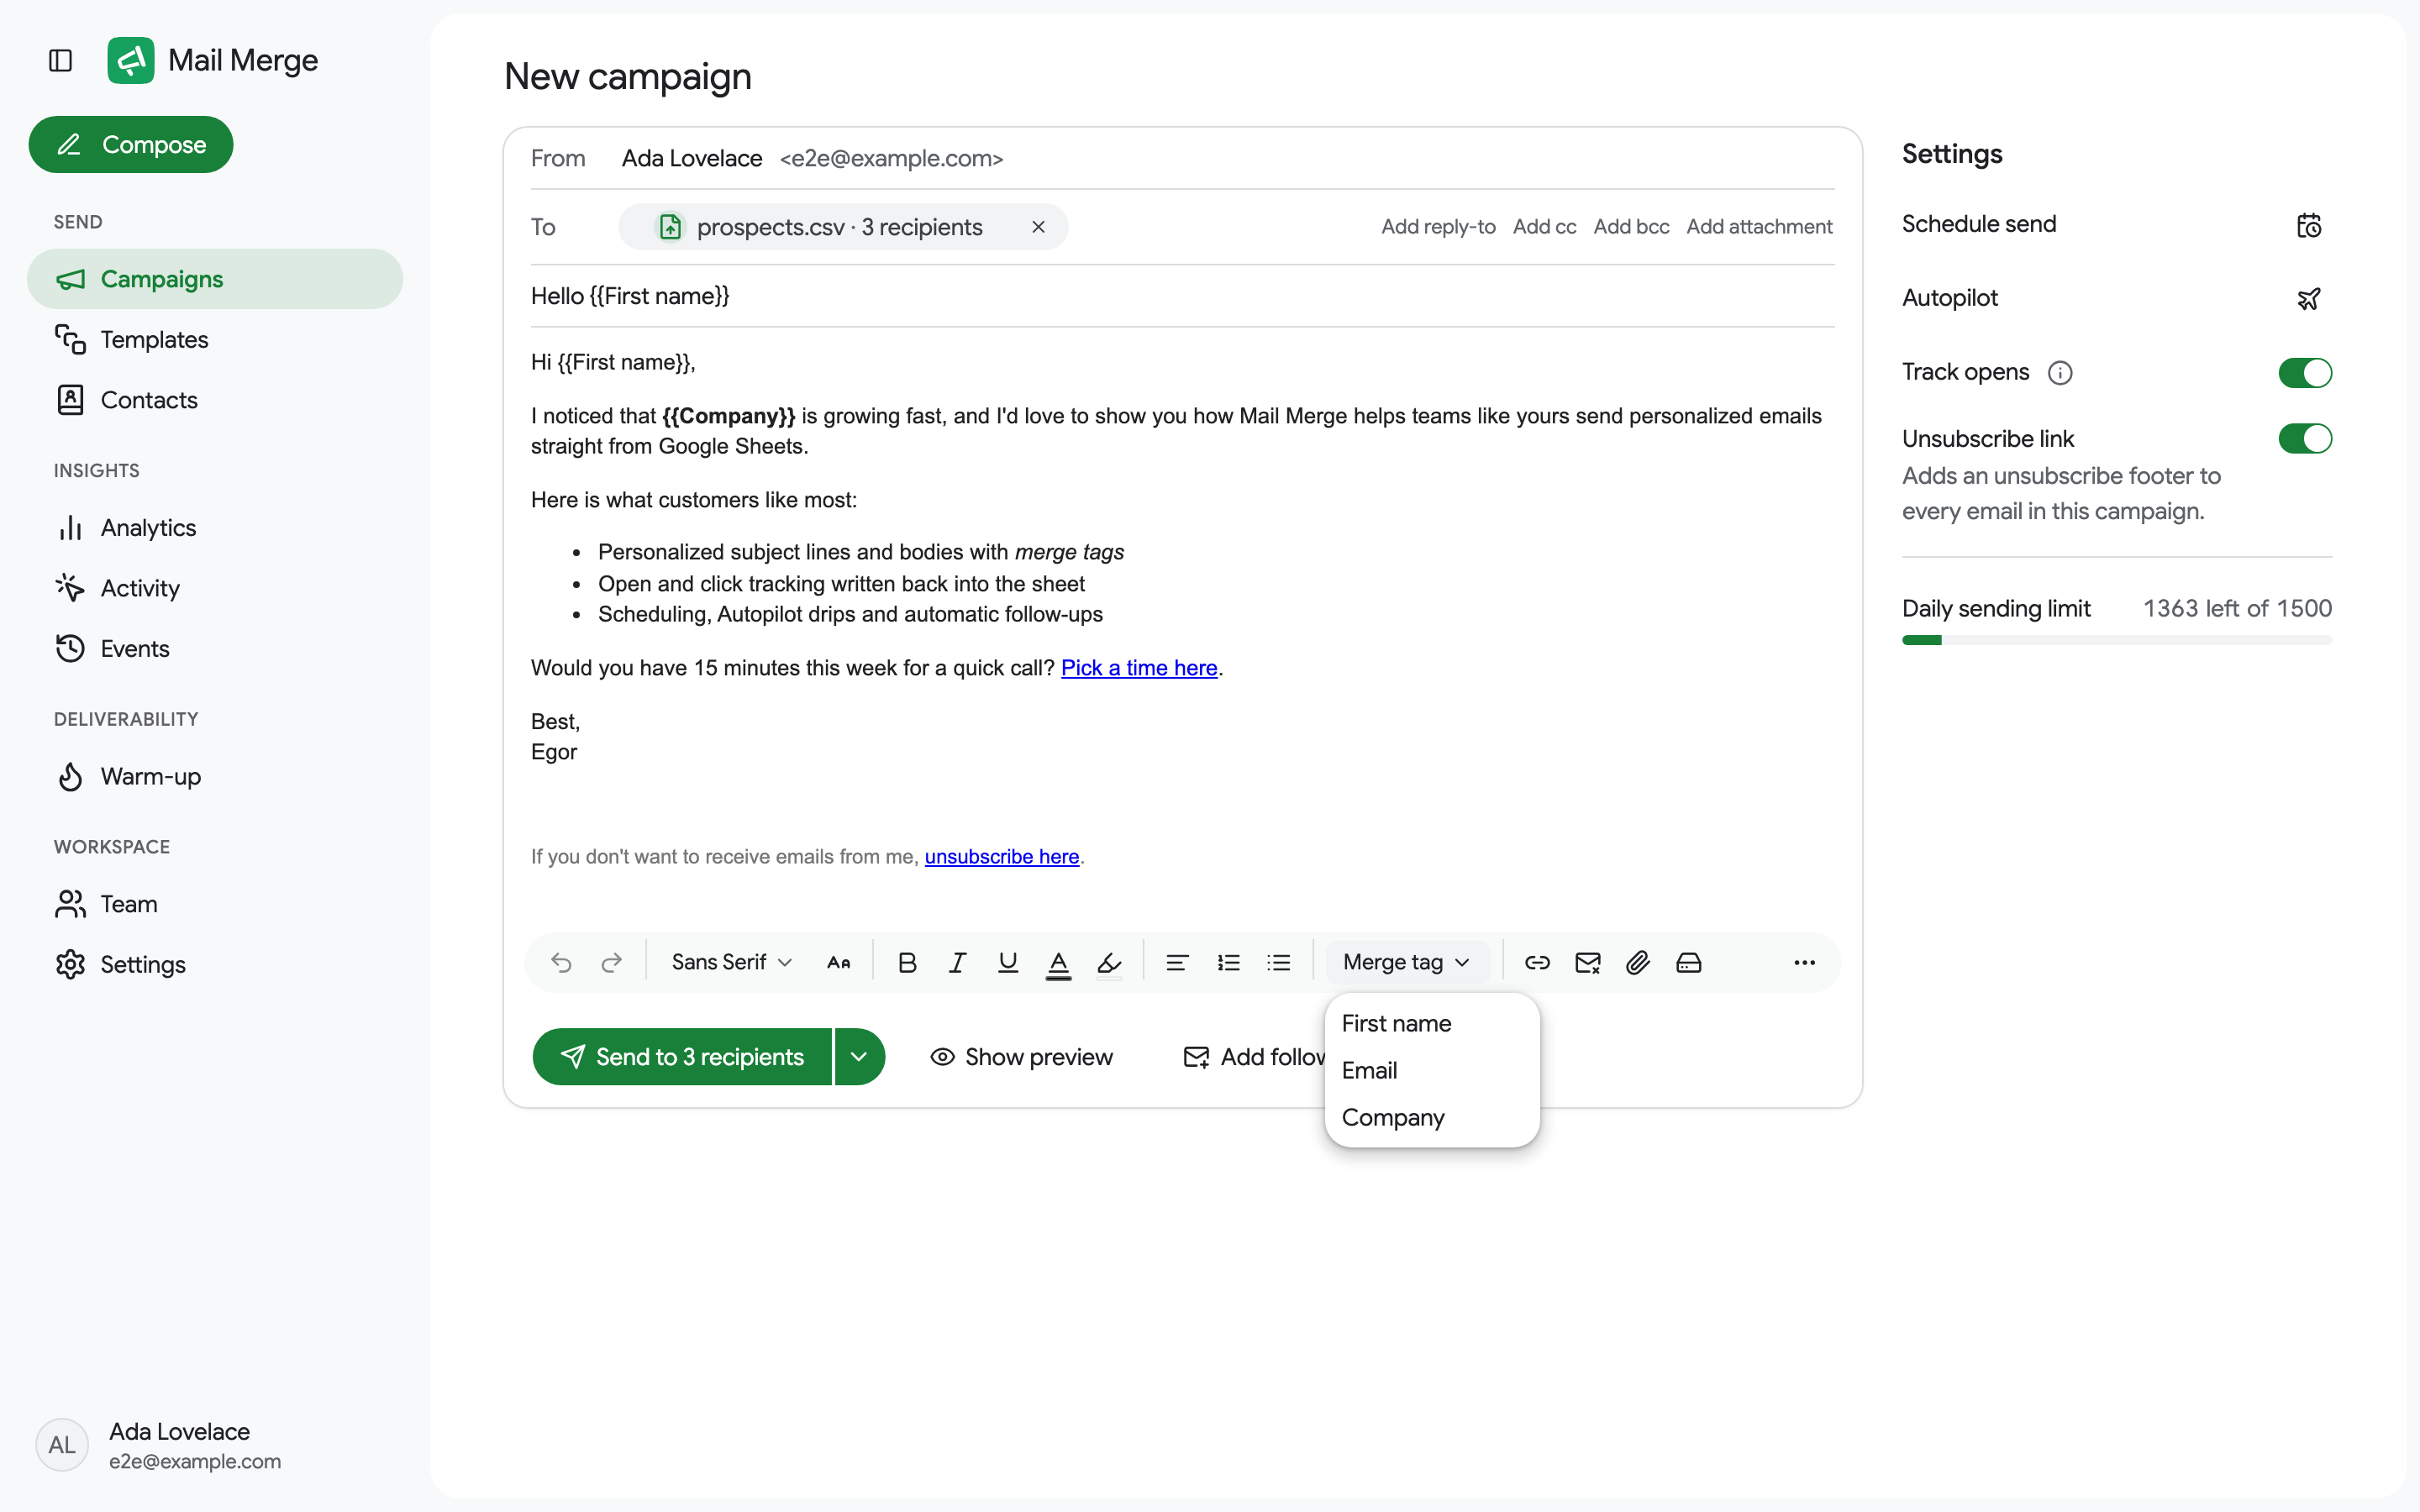Click the Add attachment link

[x=1759, y=227]
